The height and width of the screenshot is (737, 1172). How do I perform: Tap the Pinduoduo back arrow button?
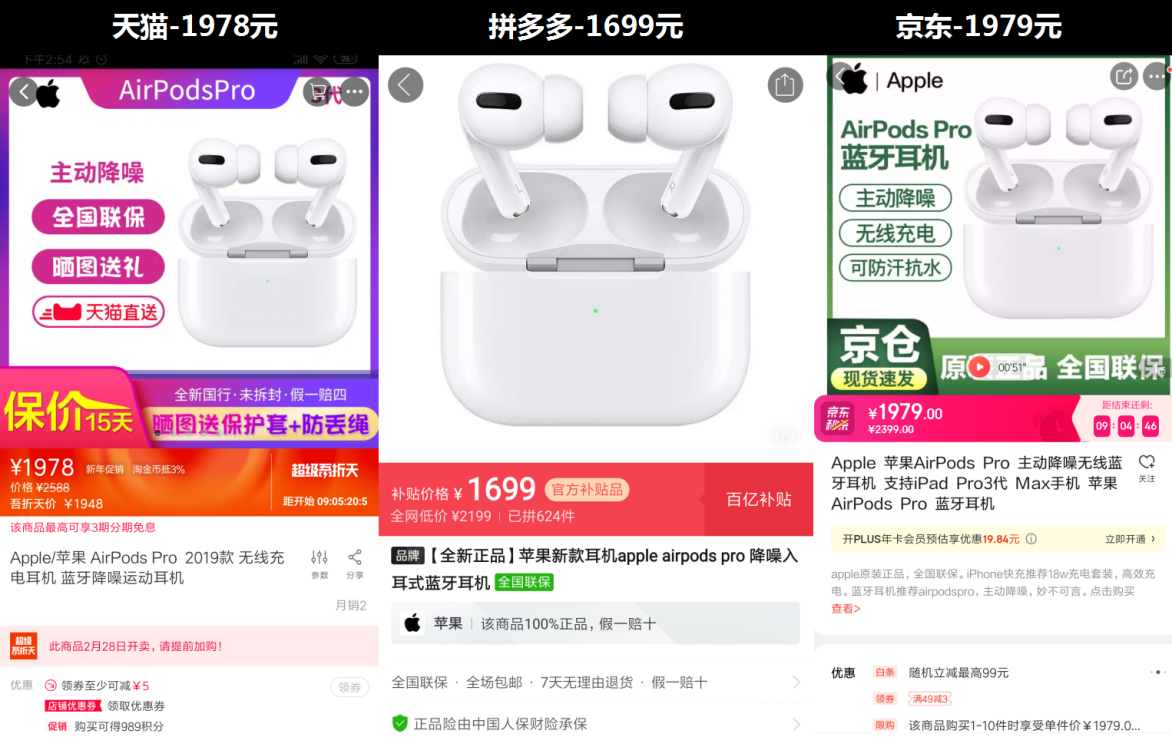(x=406, y=85)
